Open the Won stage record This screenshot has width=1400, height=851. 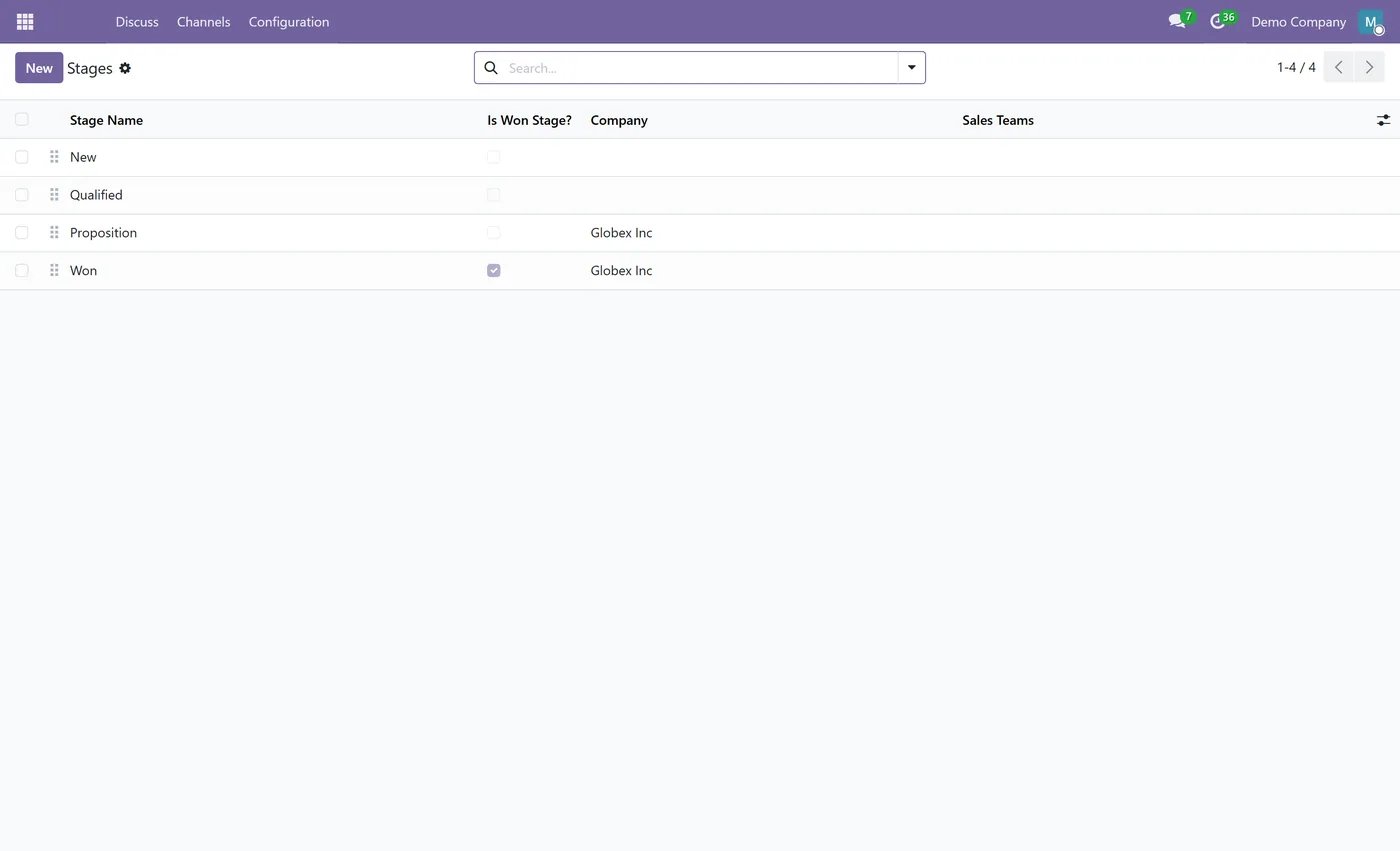83,271
